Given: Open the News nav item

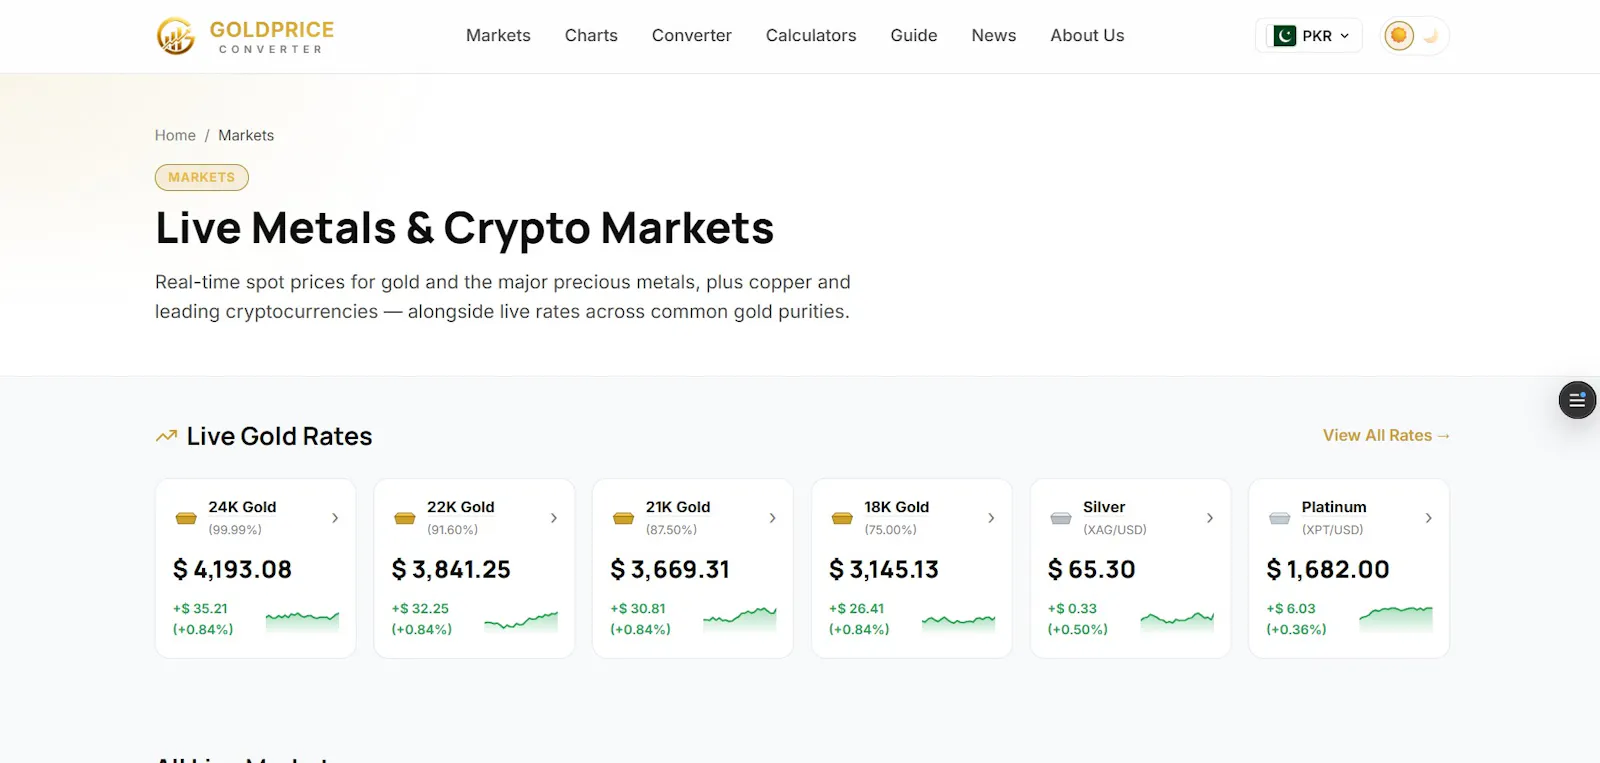Looking at the screenshot, I should (x=994, y=36).
